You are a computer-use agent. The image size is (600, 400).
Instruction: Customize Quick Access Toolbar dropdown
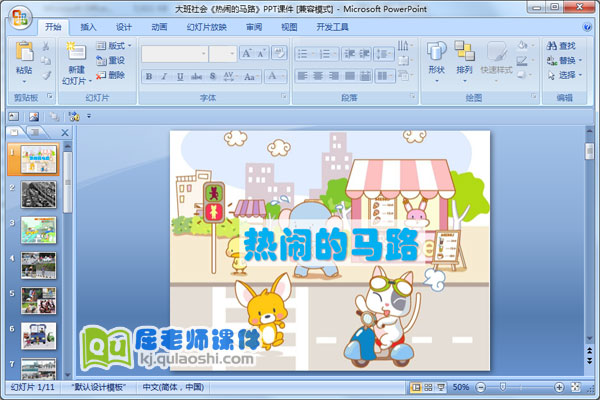[89, 116]
